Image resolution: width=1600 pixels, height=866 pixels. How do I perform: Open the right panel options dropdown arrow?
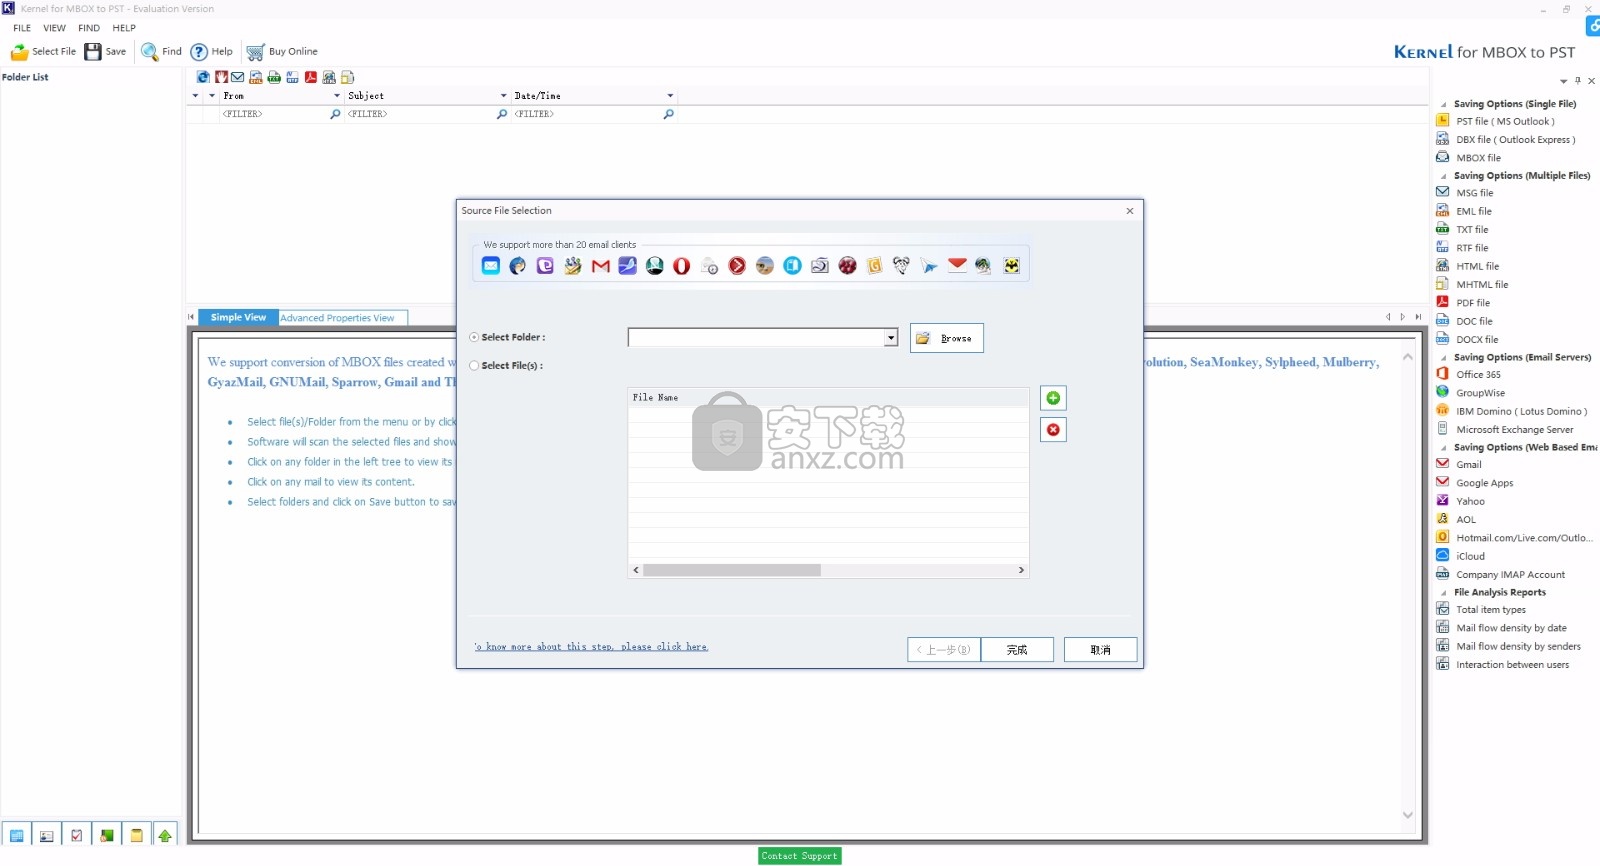coord(1564,81)
